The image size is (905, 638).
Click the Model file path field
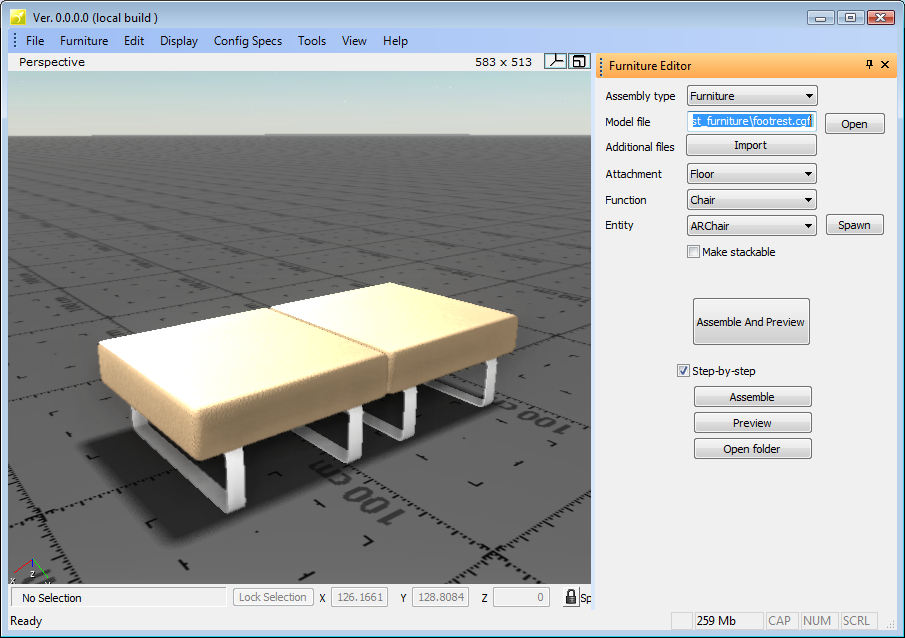[x=751, y=121]
